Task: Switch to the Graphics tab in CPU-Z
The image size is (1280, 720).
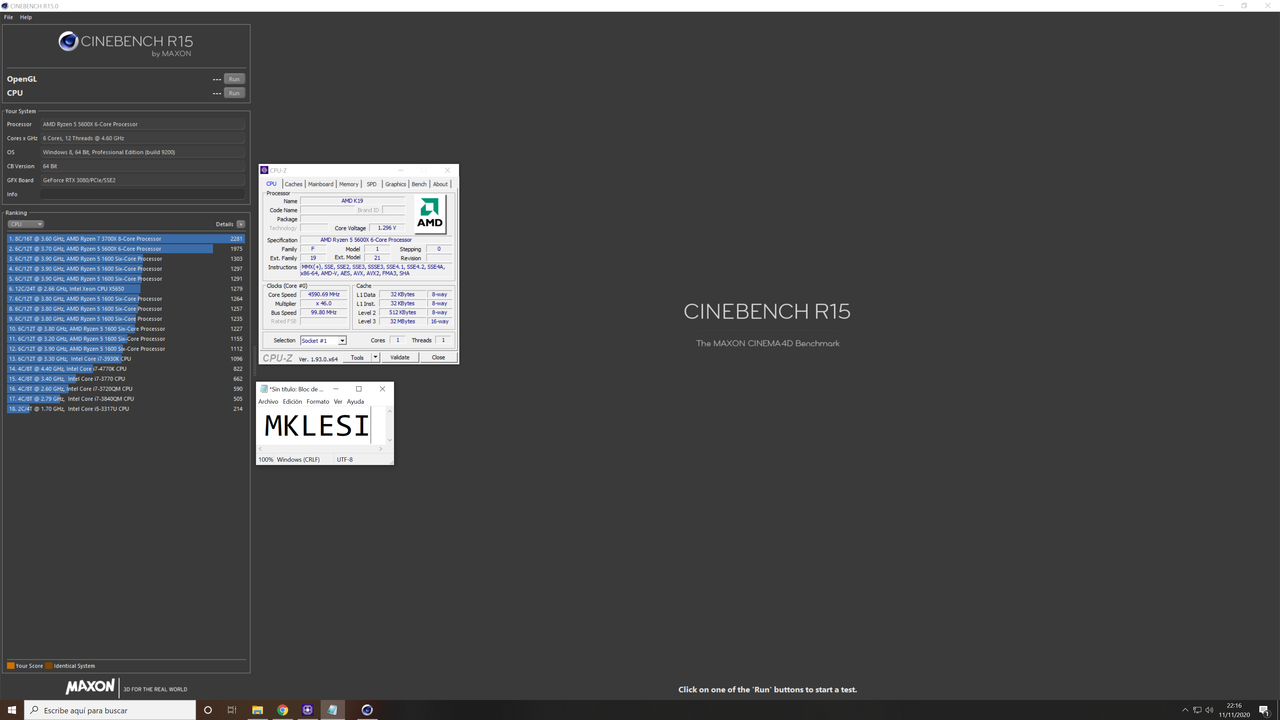Action: 395,184
